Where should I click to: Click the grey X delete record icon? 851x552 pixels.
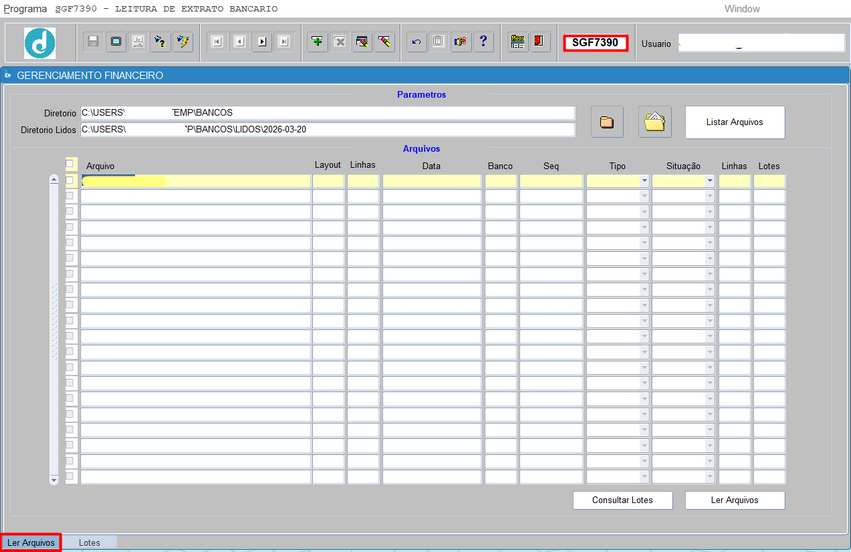[x=340, y=42]
